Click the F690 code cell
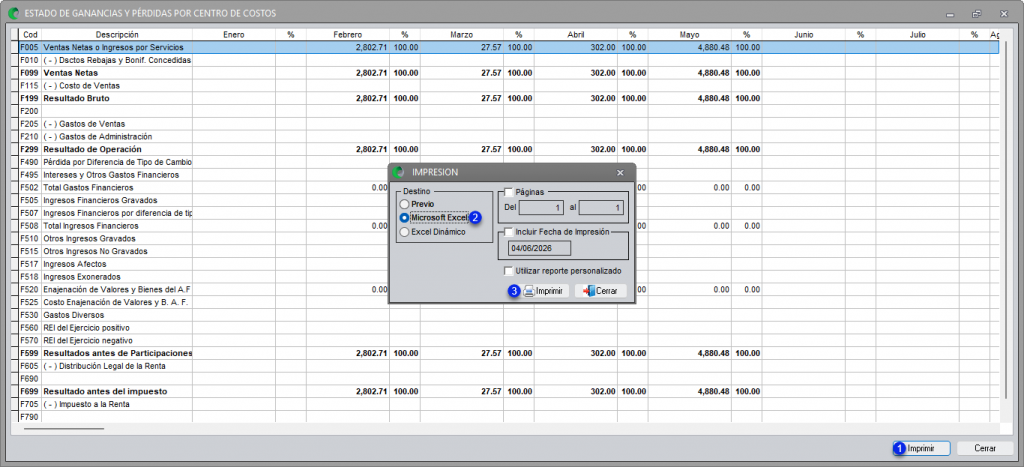 click(x=30, y=379)
